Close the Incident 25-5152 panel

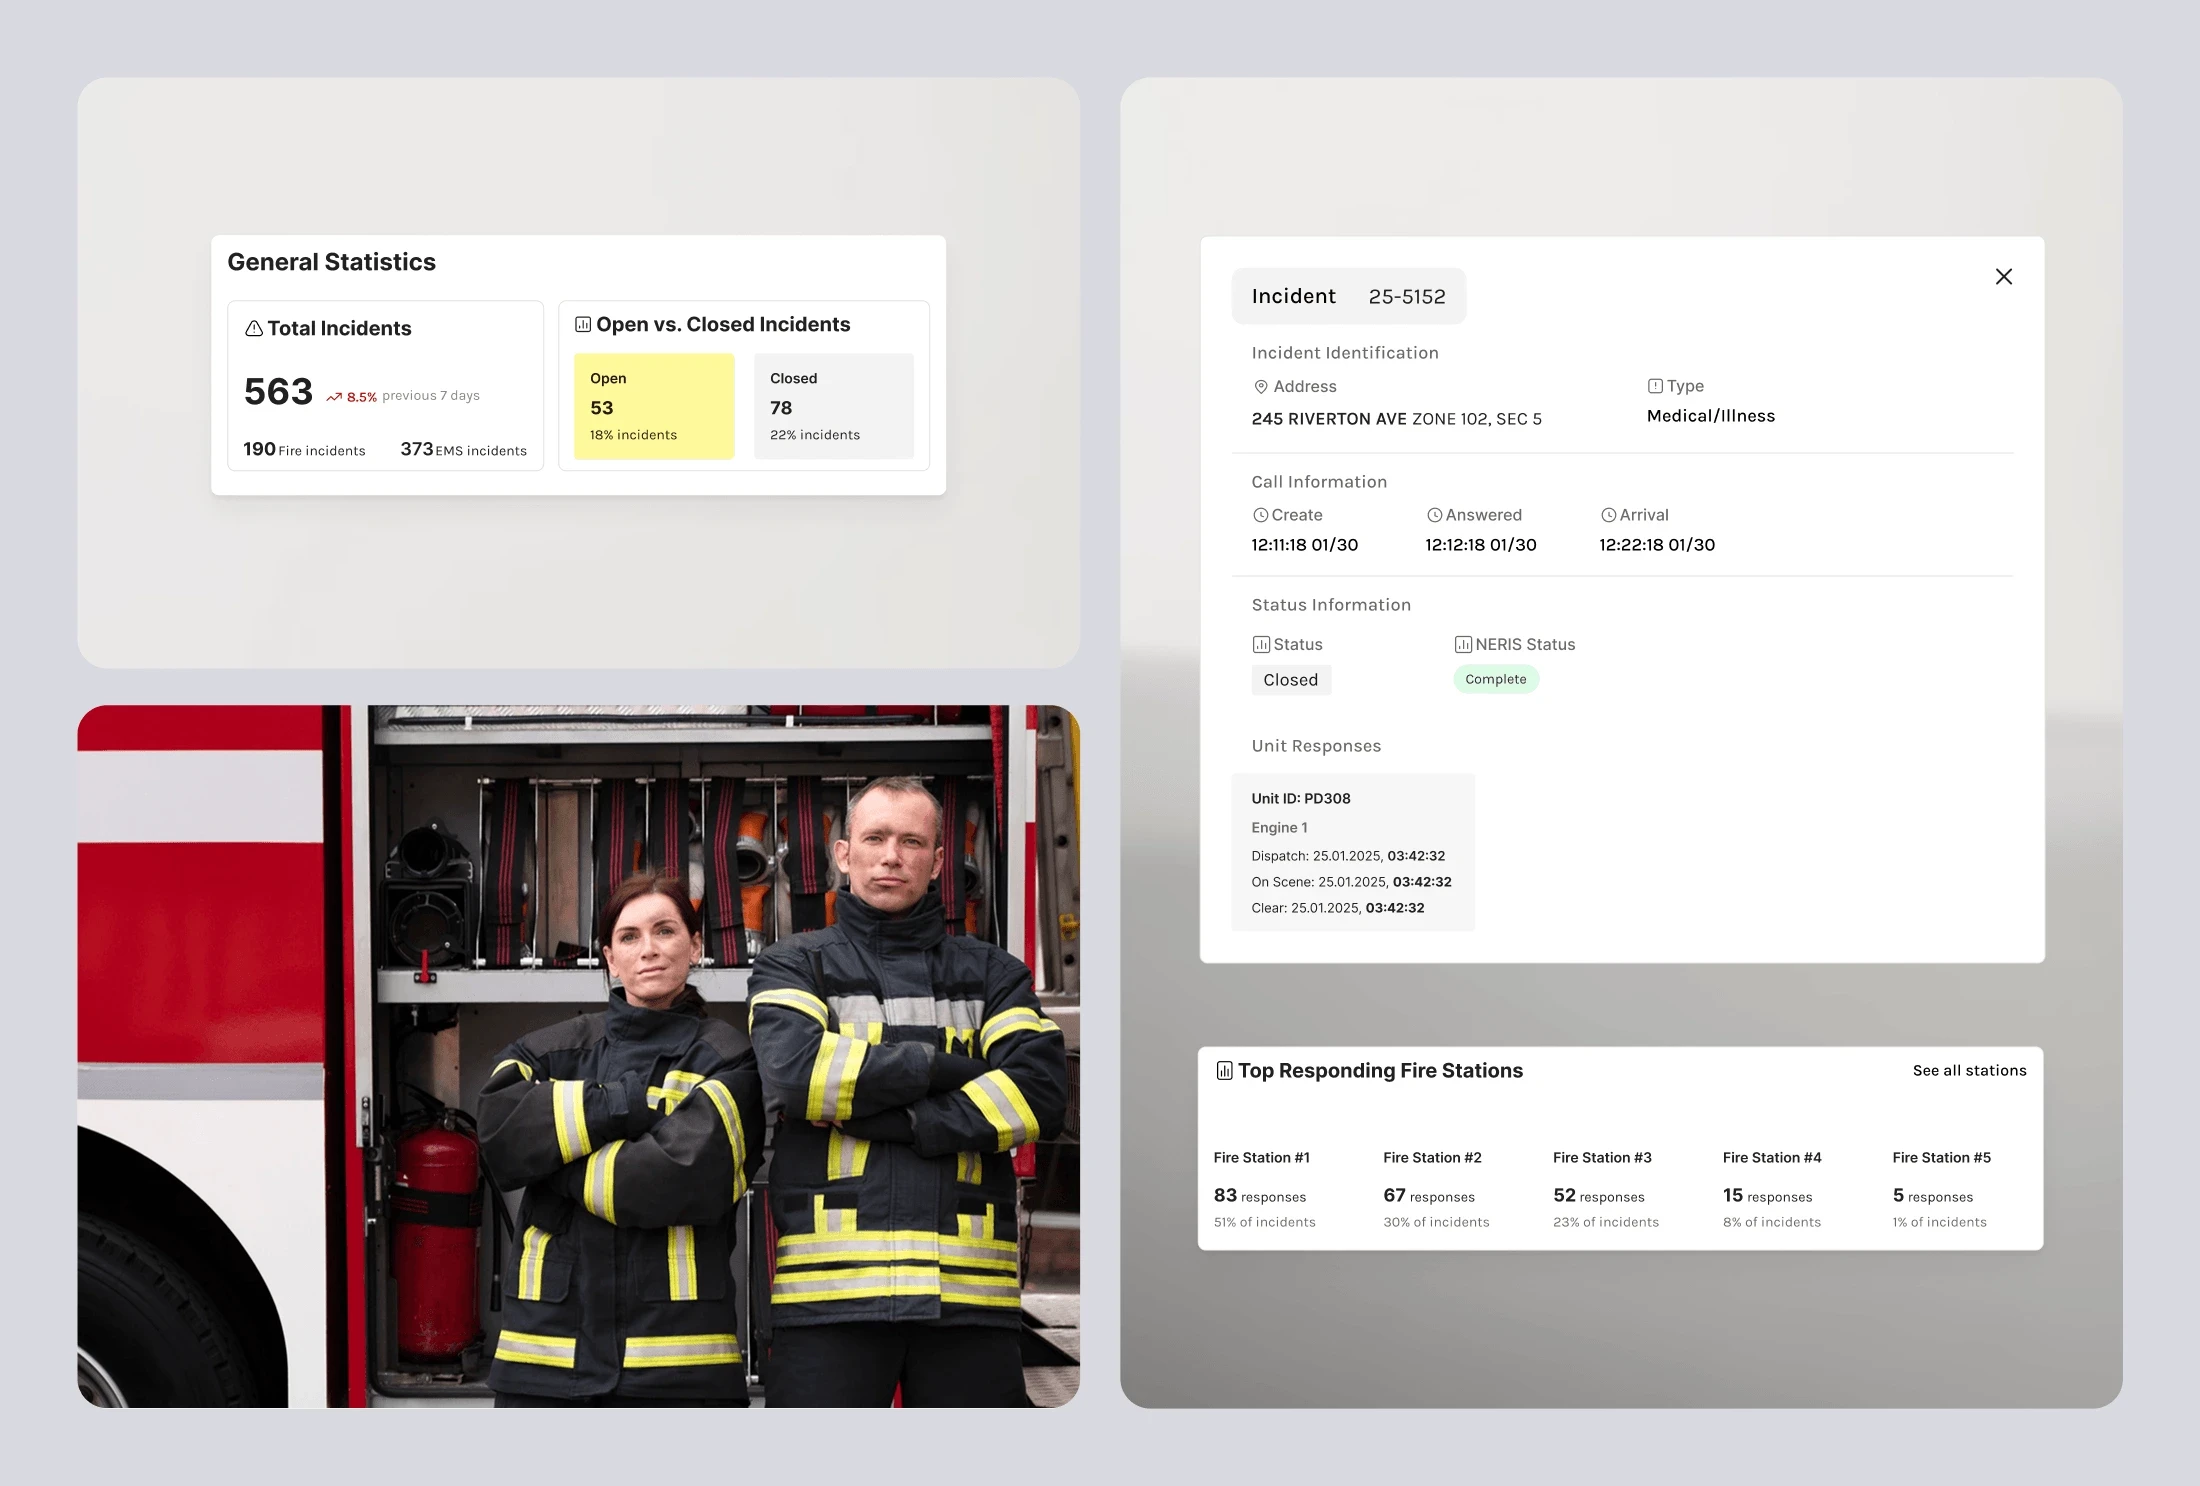tap(2004, 277)
